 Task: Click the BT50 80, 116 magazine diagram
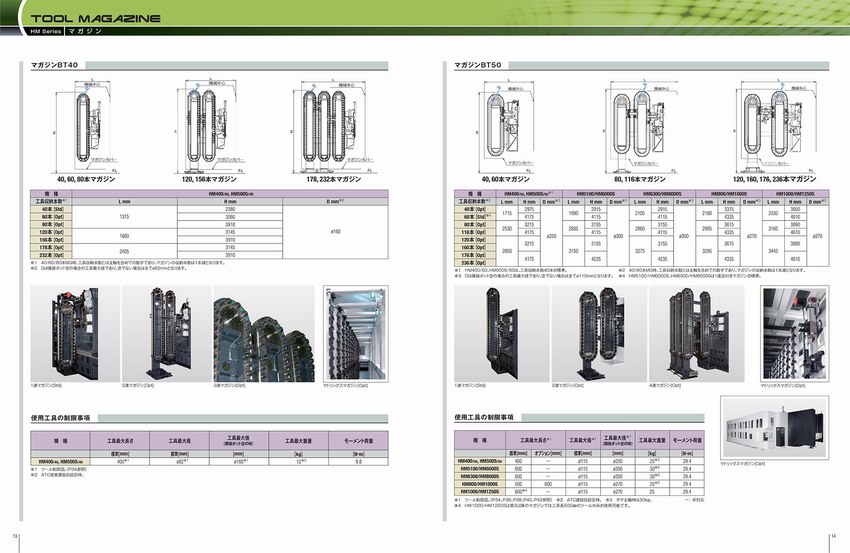point(641,127)
